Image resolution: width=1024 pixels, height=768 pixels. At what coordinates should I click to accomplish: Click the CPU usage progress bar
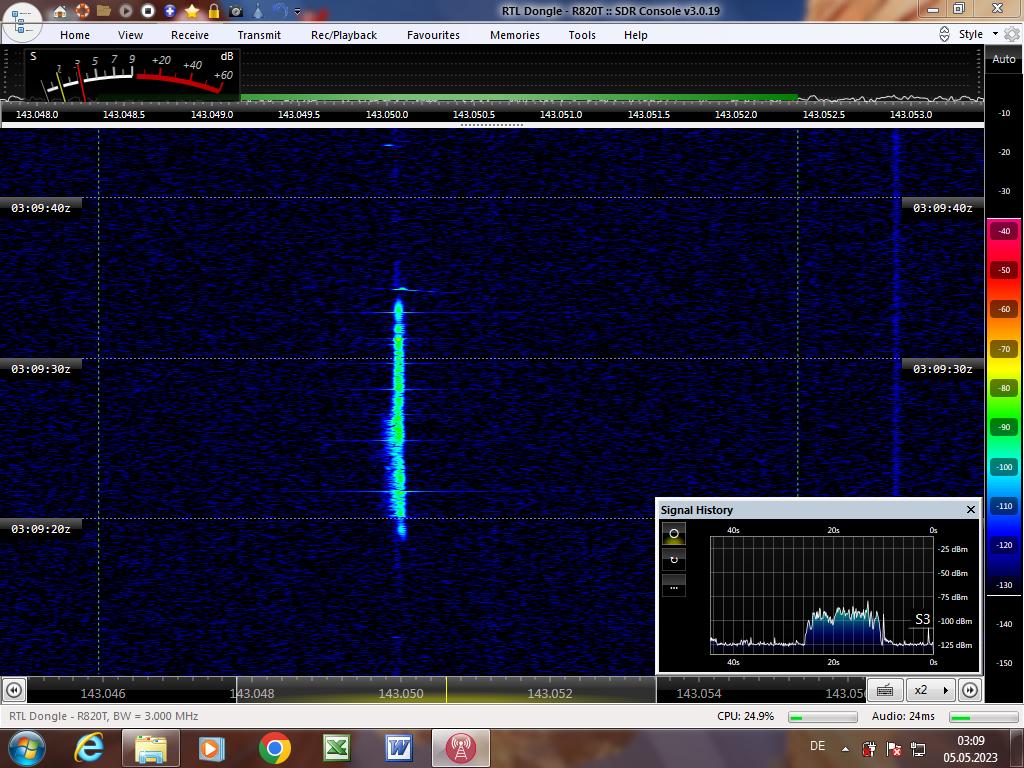pyautogui.click(x=823, y=717)
